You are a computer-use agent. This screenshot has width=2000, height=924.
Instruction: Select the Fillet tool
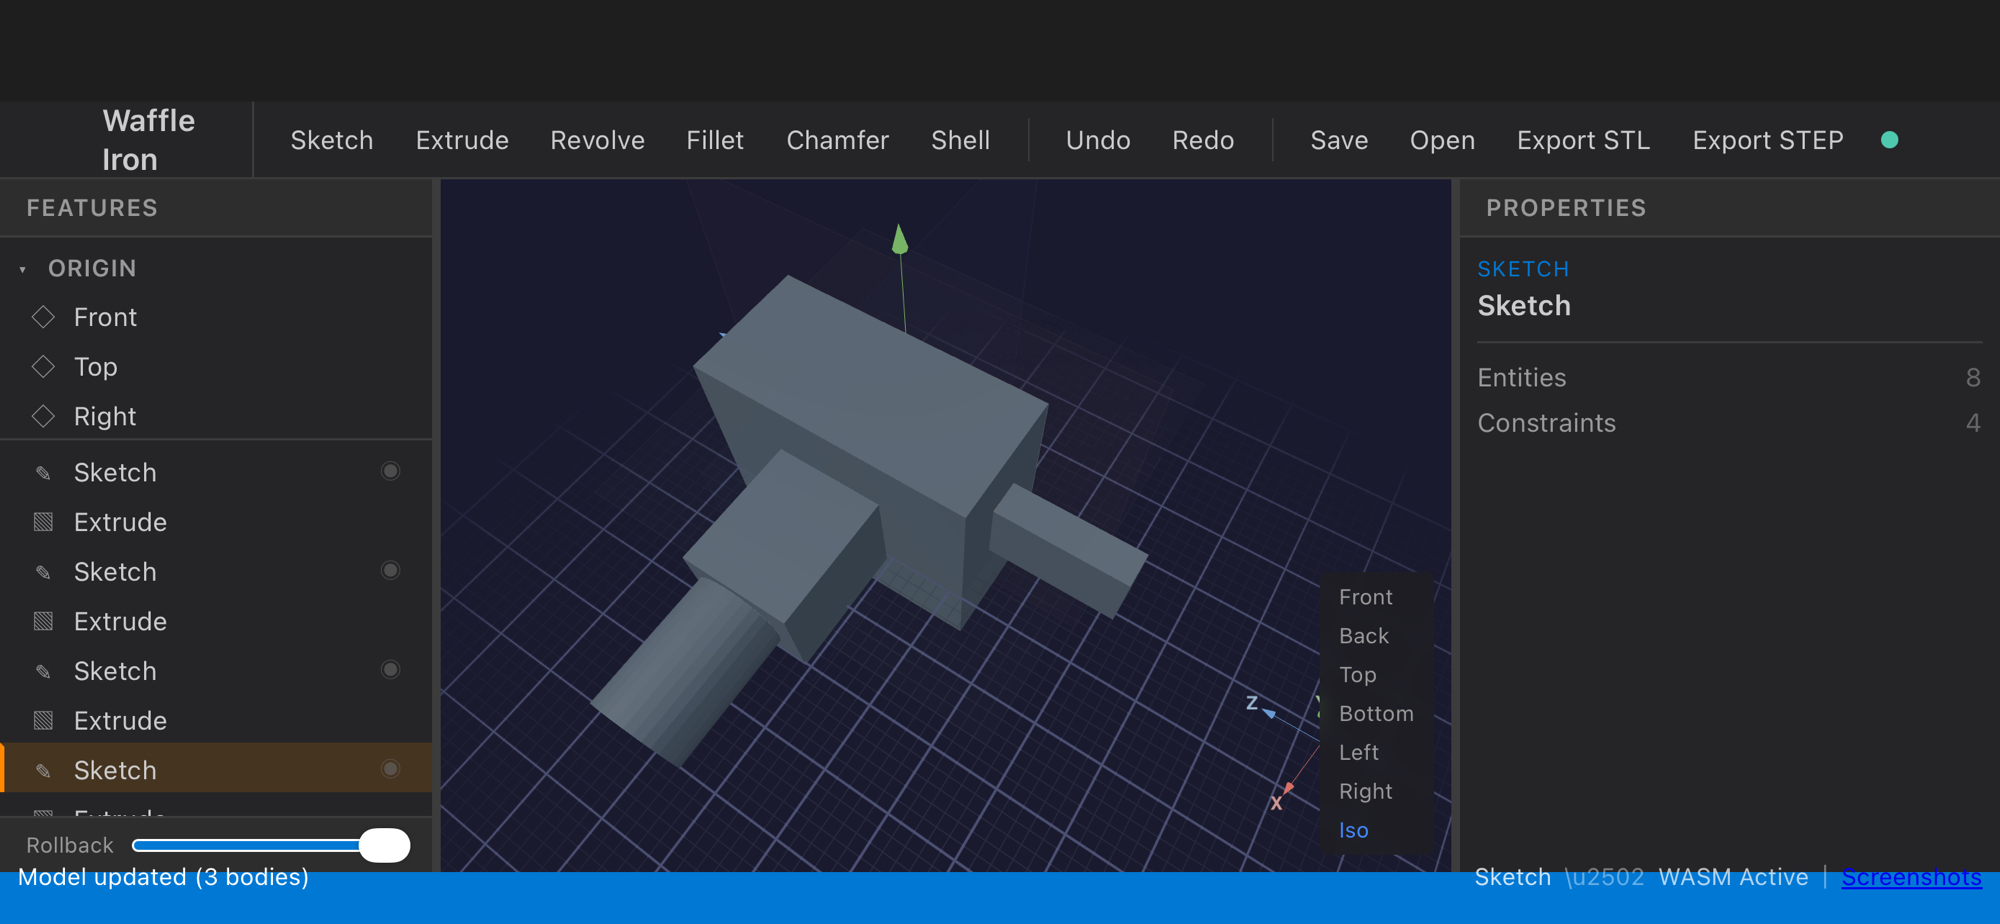pos(714,140)
